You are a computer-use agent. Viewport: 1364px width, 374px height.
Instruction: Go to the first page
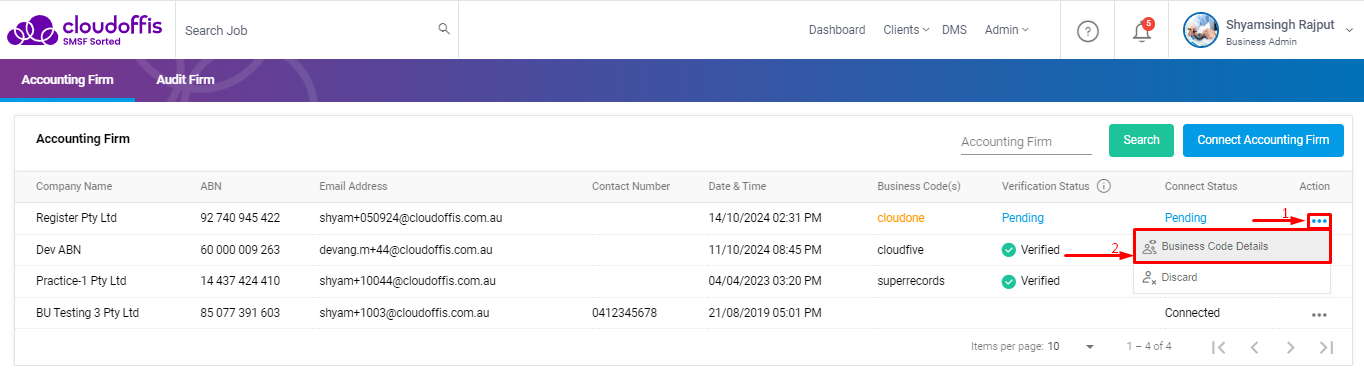click(1218, 347)
